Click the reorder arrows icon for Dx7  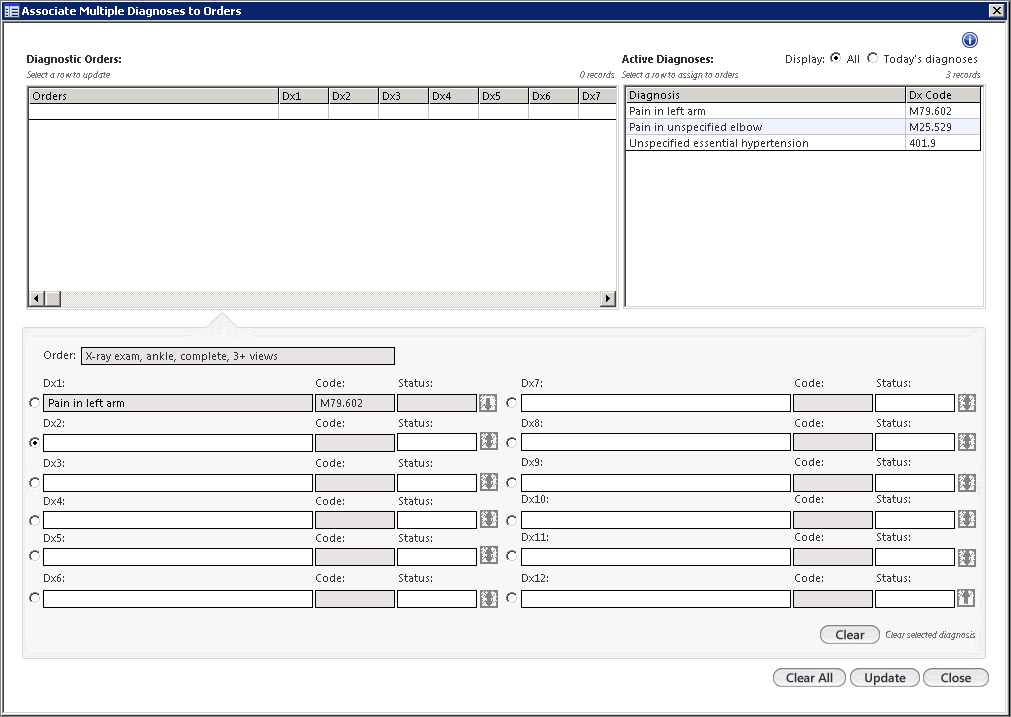coord(967,403)
